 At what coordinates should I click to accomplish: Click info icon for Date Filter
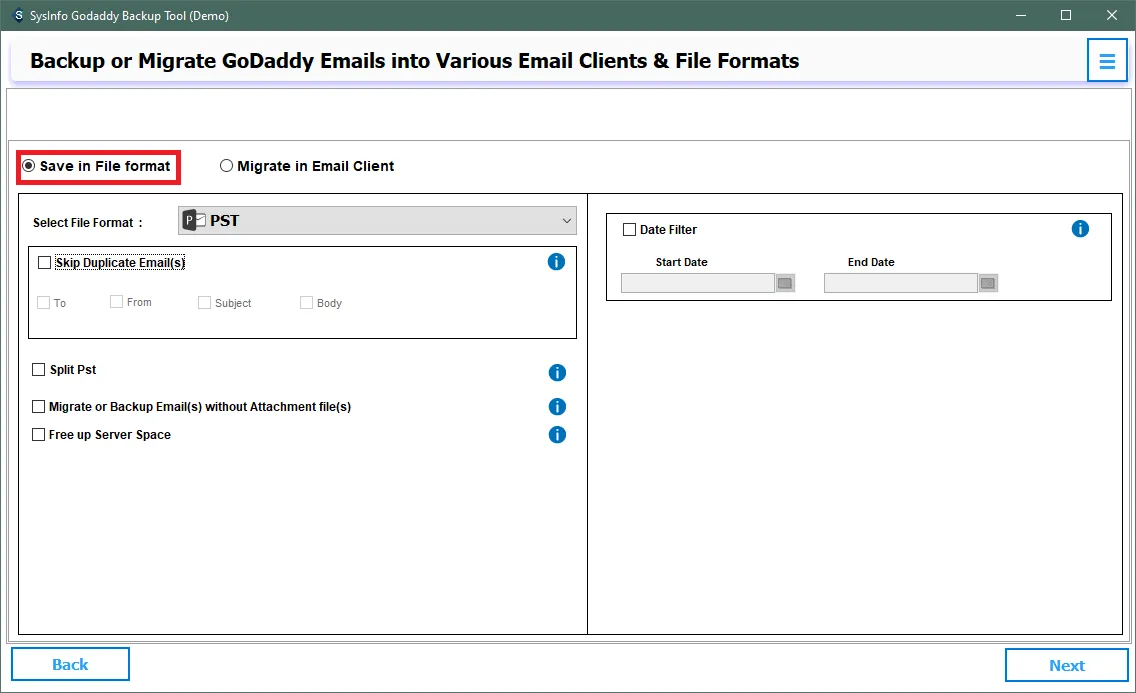tap(1080, 229)
